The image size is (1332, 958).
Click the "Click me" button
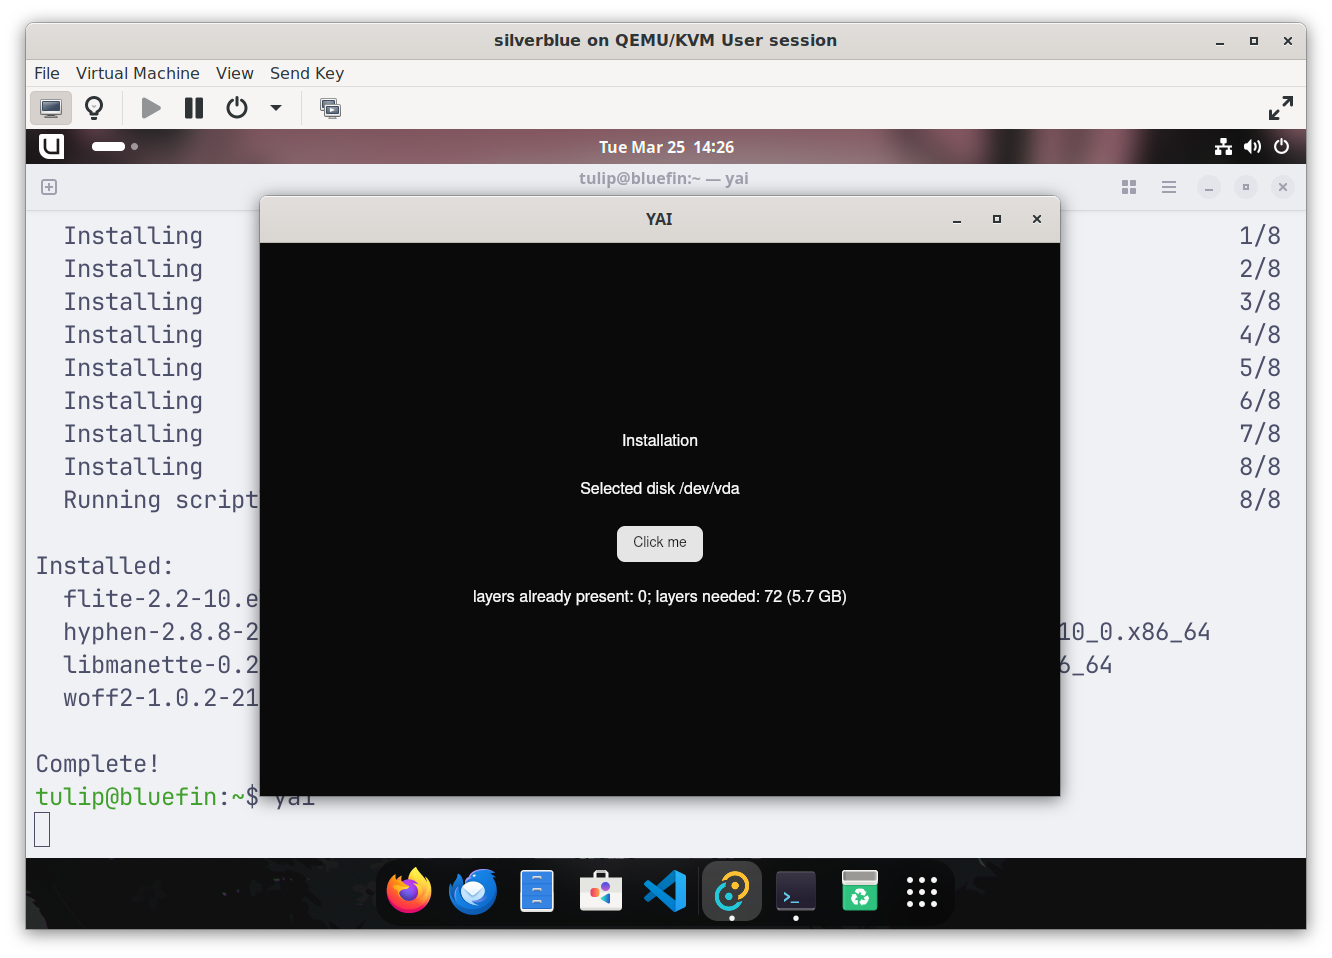660,543
